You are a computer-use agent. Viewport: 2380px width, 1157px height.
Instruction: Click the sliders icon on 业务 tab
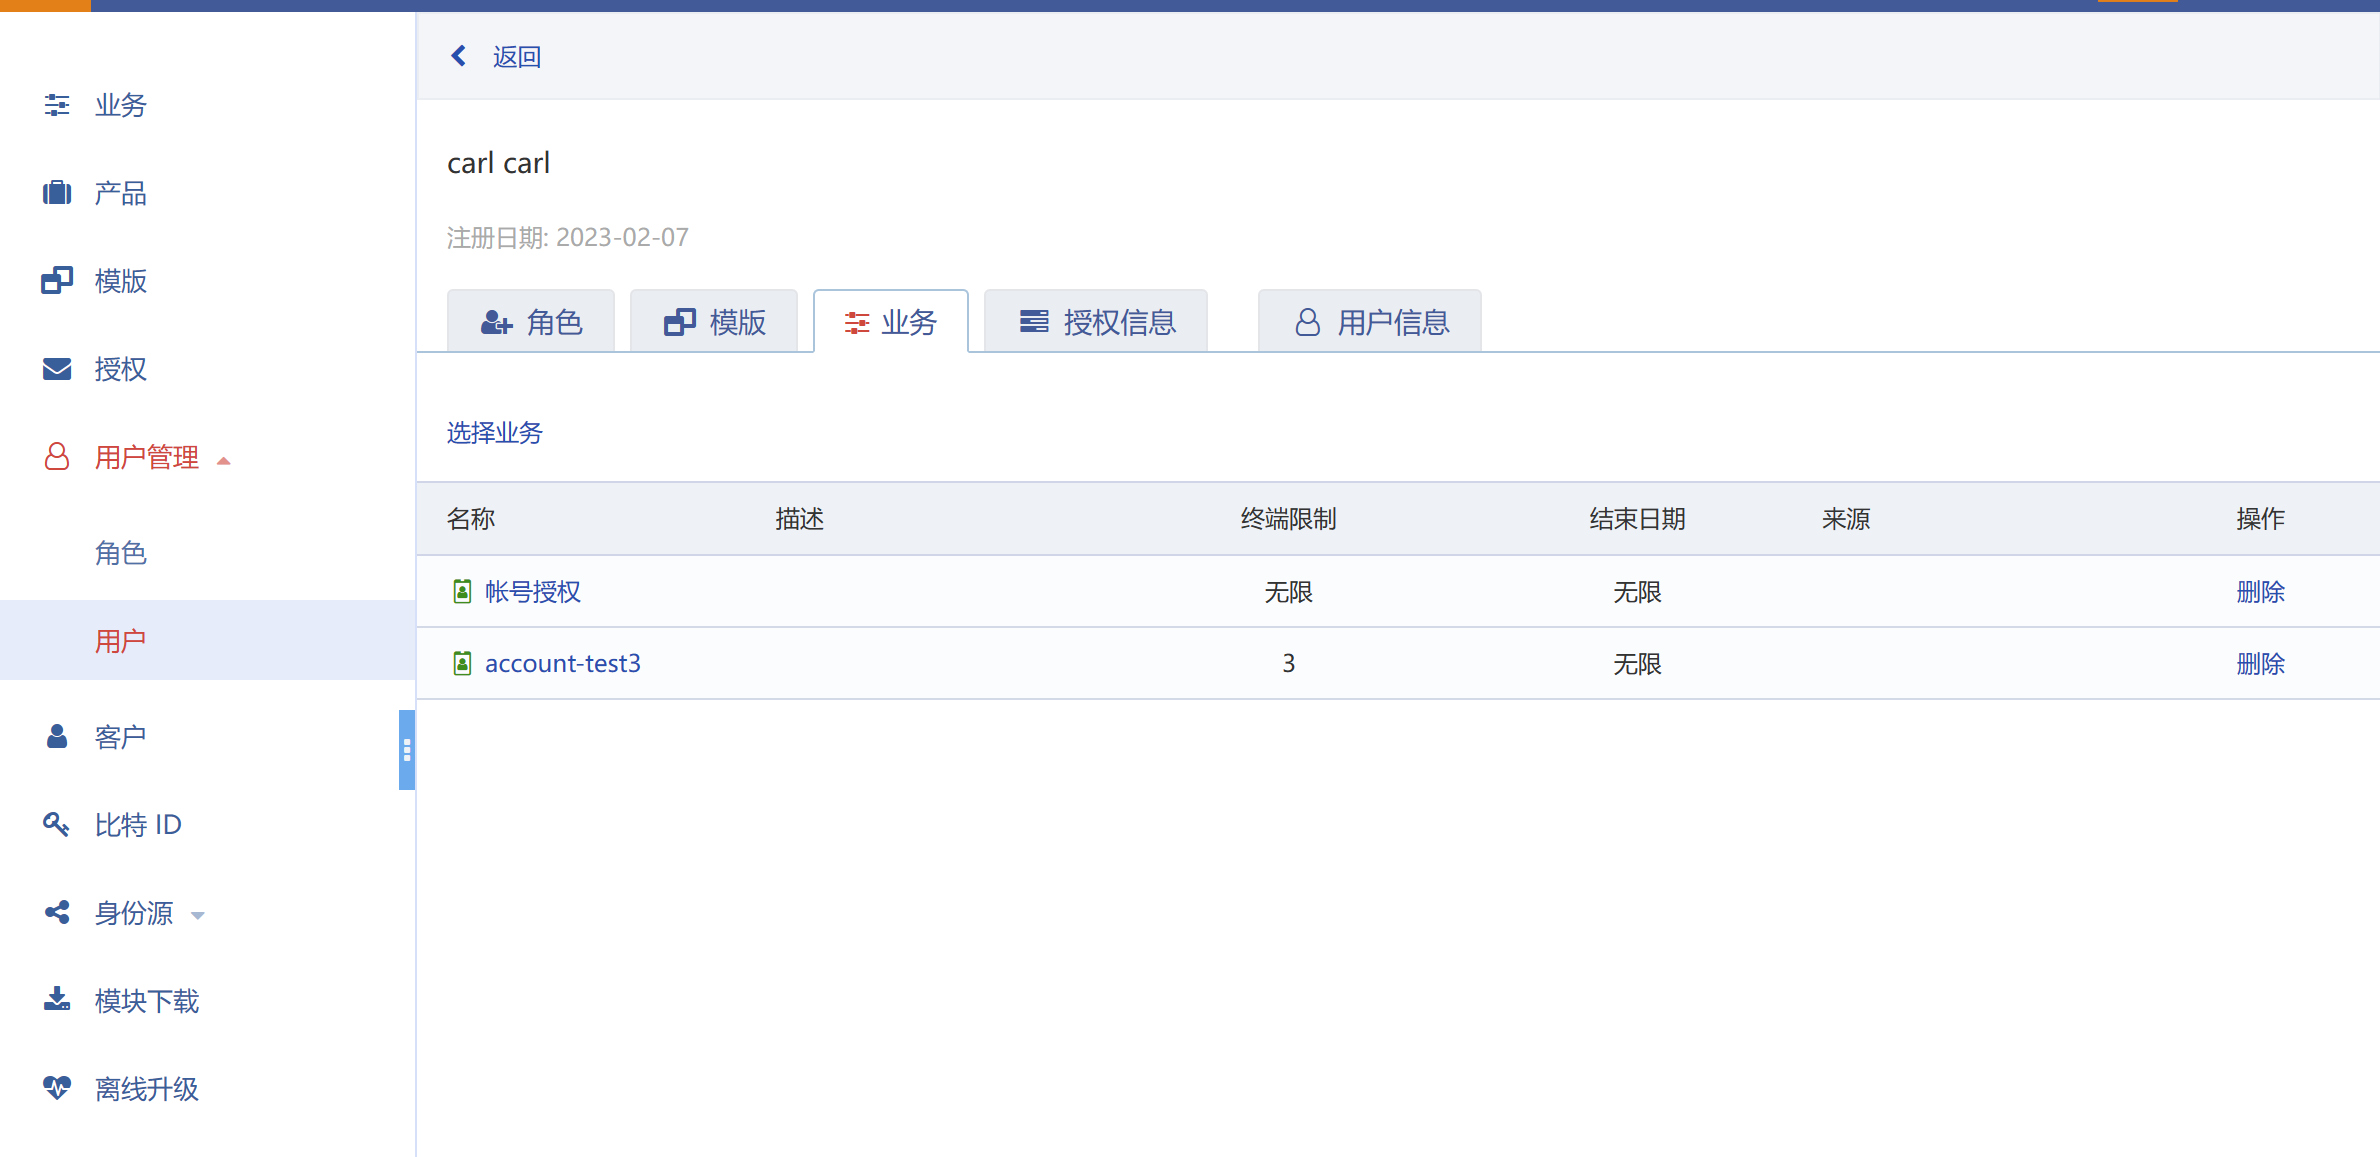click(x=857, y=322)
